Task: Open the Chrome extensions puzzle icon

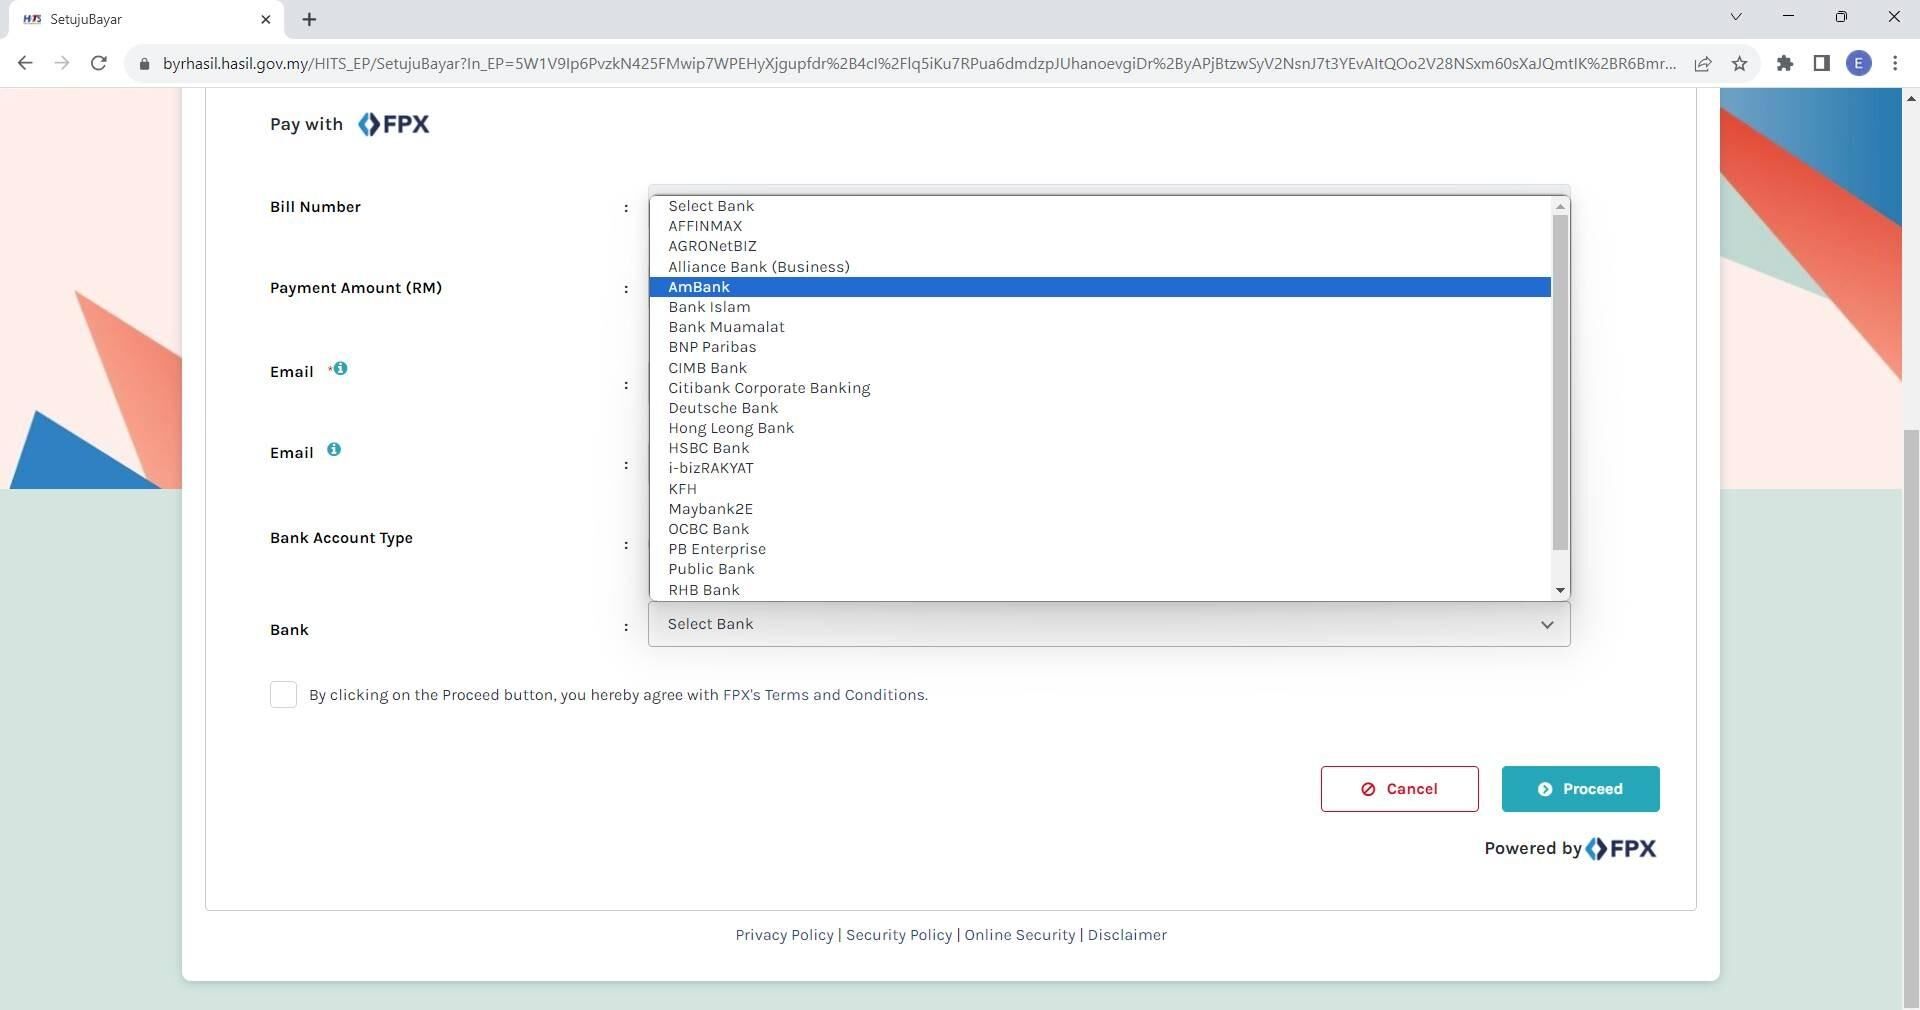Action: click(x=1784, y=63)
